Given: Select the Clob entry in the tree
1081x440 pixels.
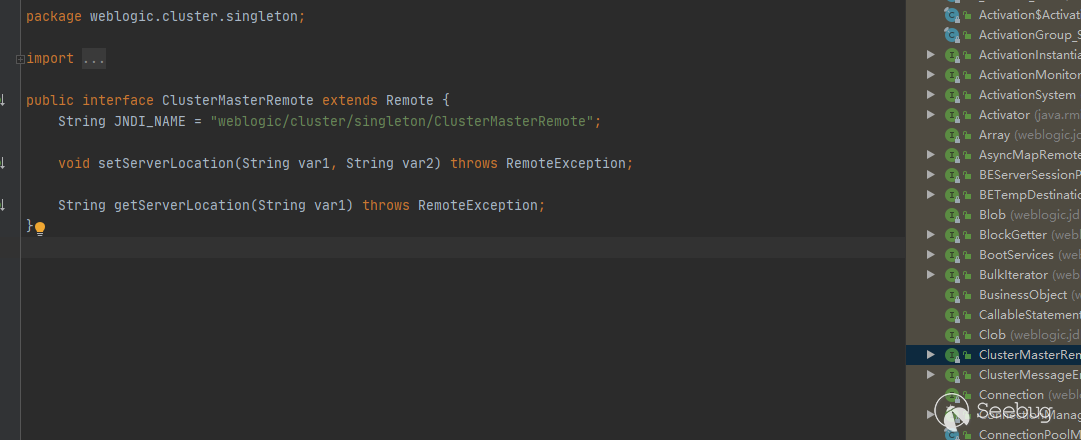Looking at the screenshot, I should pyautogui.click(x=992, y=335).
